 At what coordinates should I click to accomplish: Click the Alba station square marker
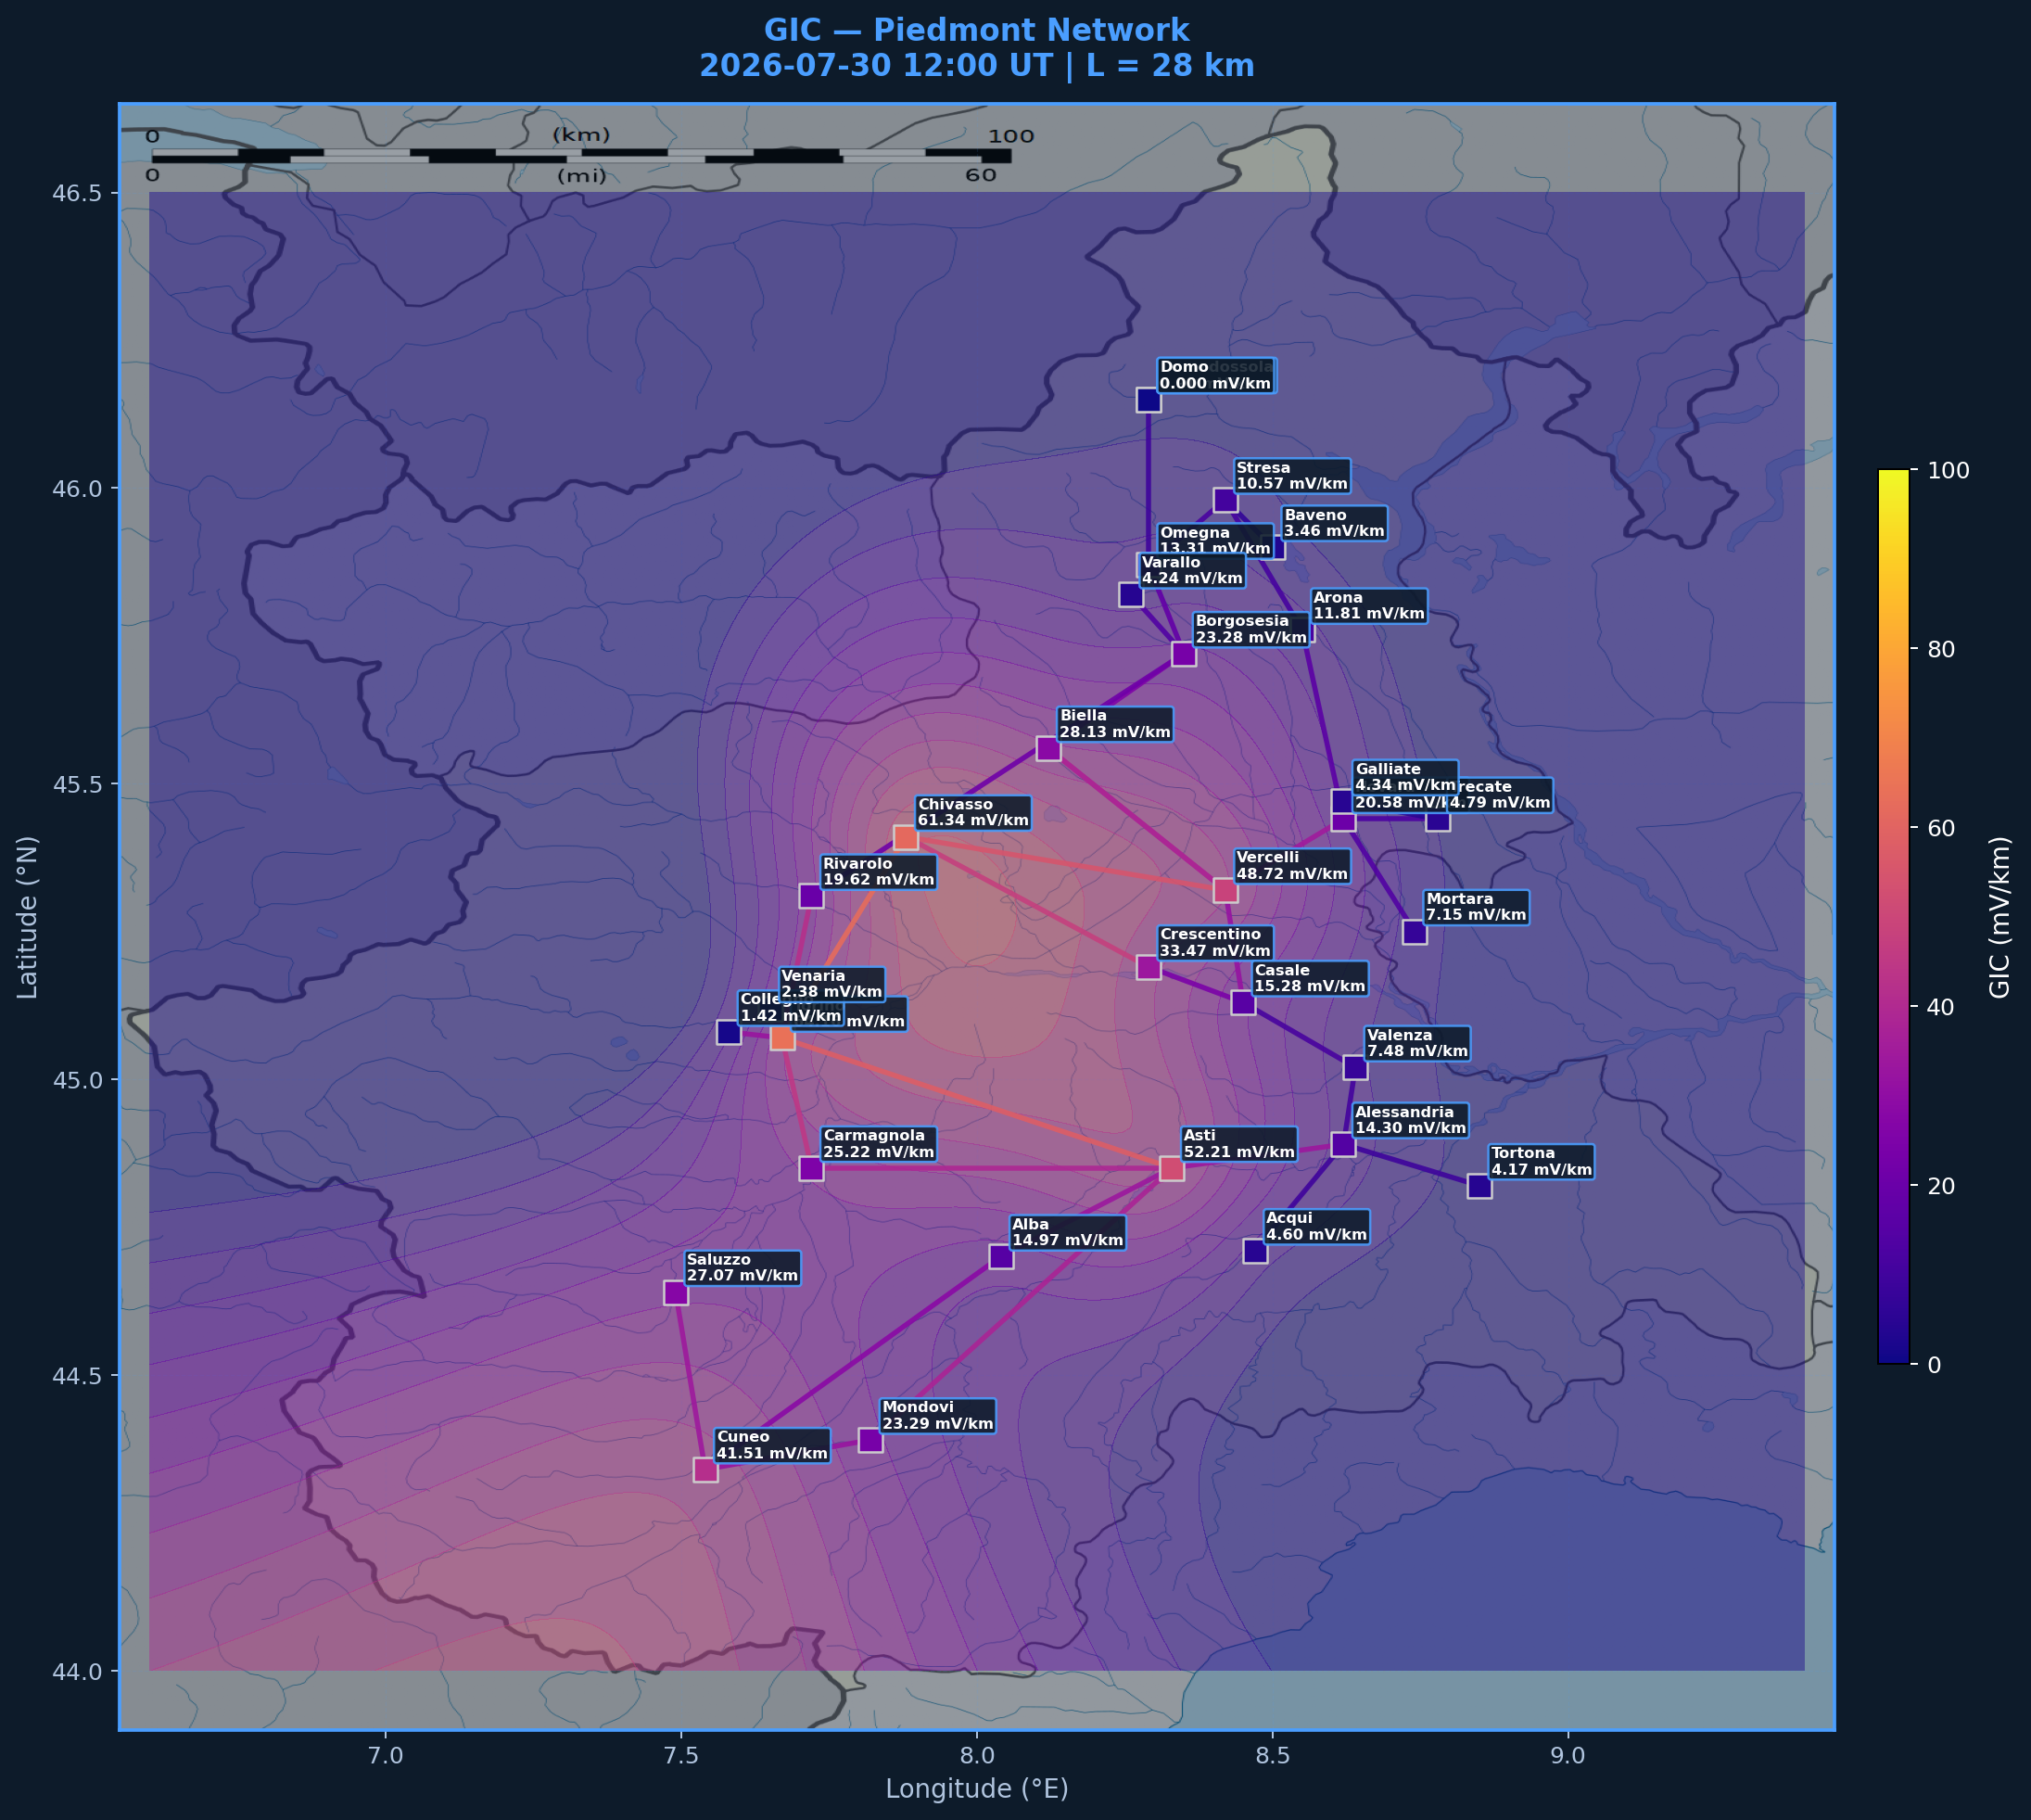[x=1001, y=1257]
